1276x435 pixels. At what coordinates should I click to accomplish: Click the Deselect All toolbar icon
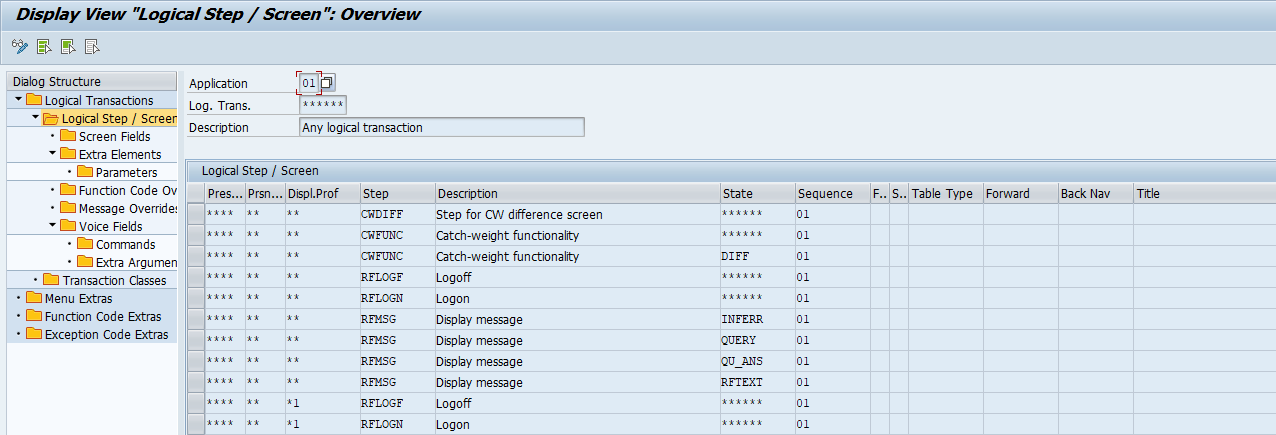[x=92, y=46]
